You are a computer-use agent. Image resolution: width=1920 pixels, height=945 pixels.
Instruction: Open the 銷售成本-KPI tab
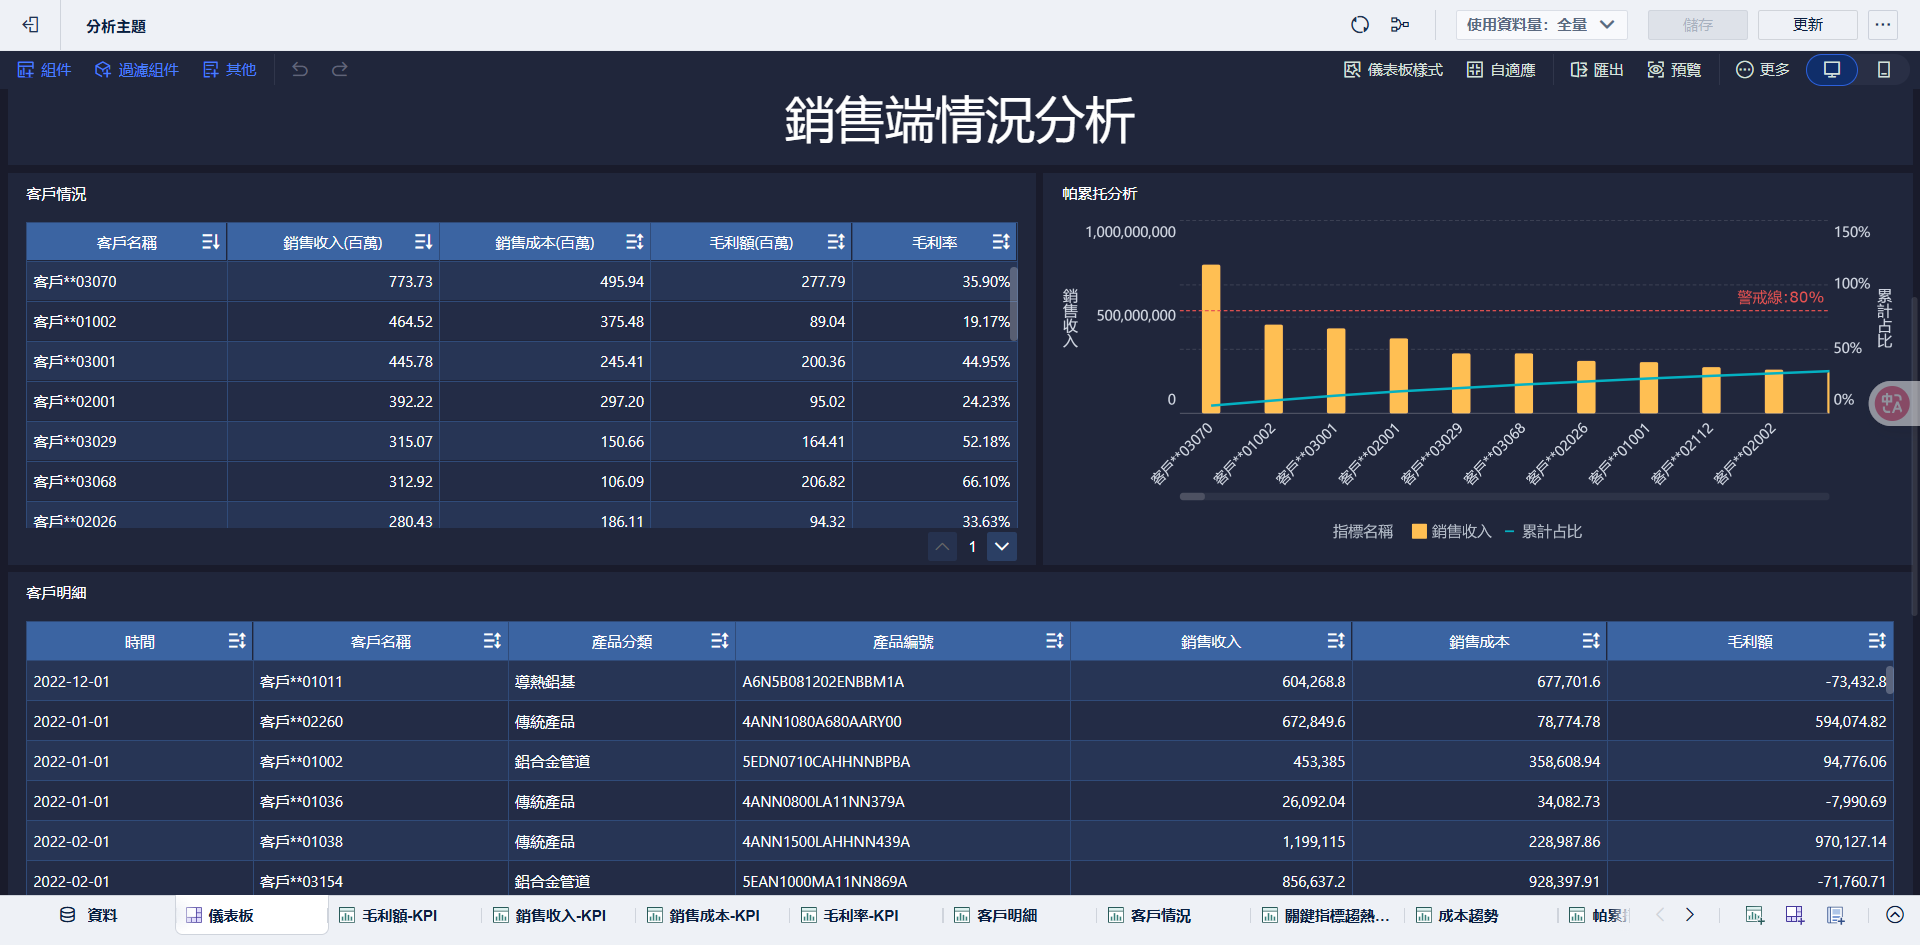(x=703, y=915)
